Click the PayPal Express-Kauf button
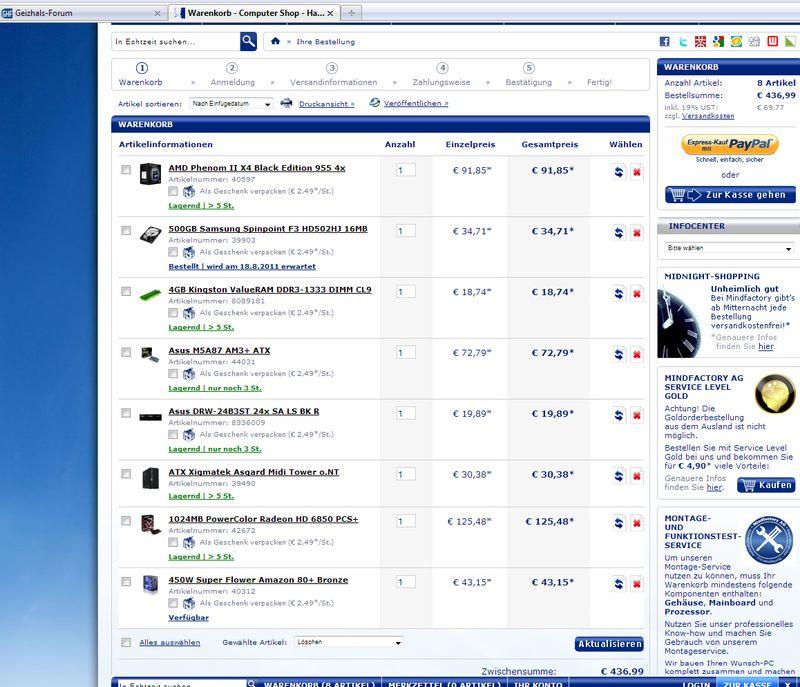This screenshot has height=687, width=800. click(730, 144)
